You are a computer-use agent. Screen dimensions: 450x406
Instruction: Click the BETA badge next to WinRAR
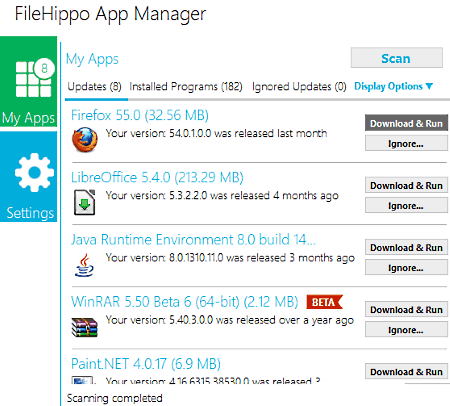point(324,302)
